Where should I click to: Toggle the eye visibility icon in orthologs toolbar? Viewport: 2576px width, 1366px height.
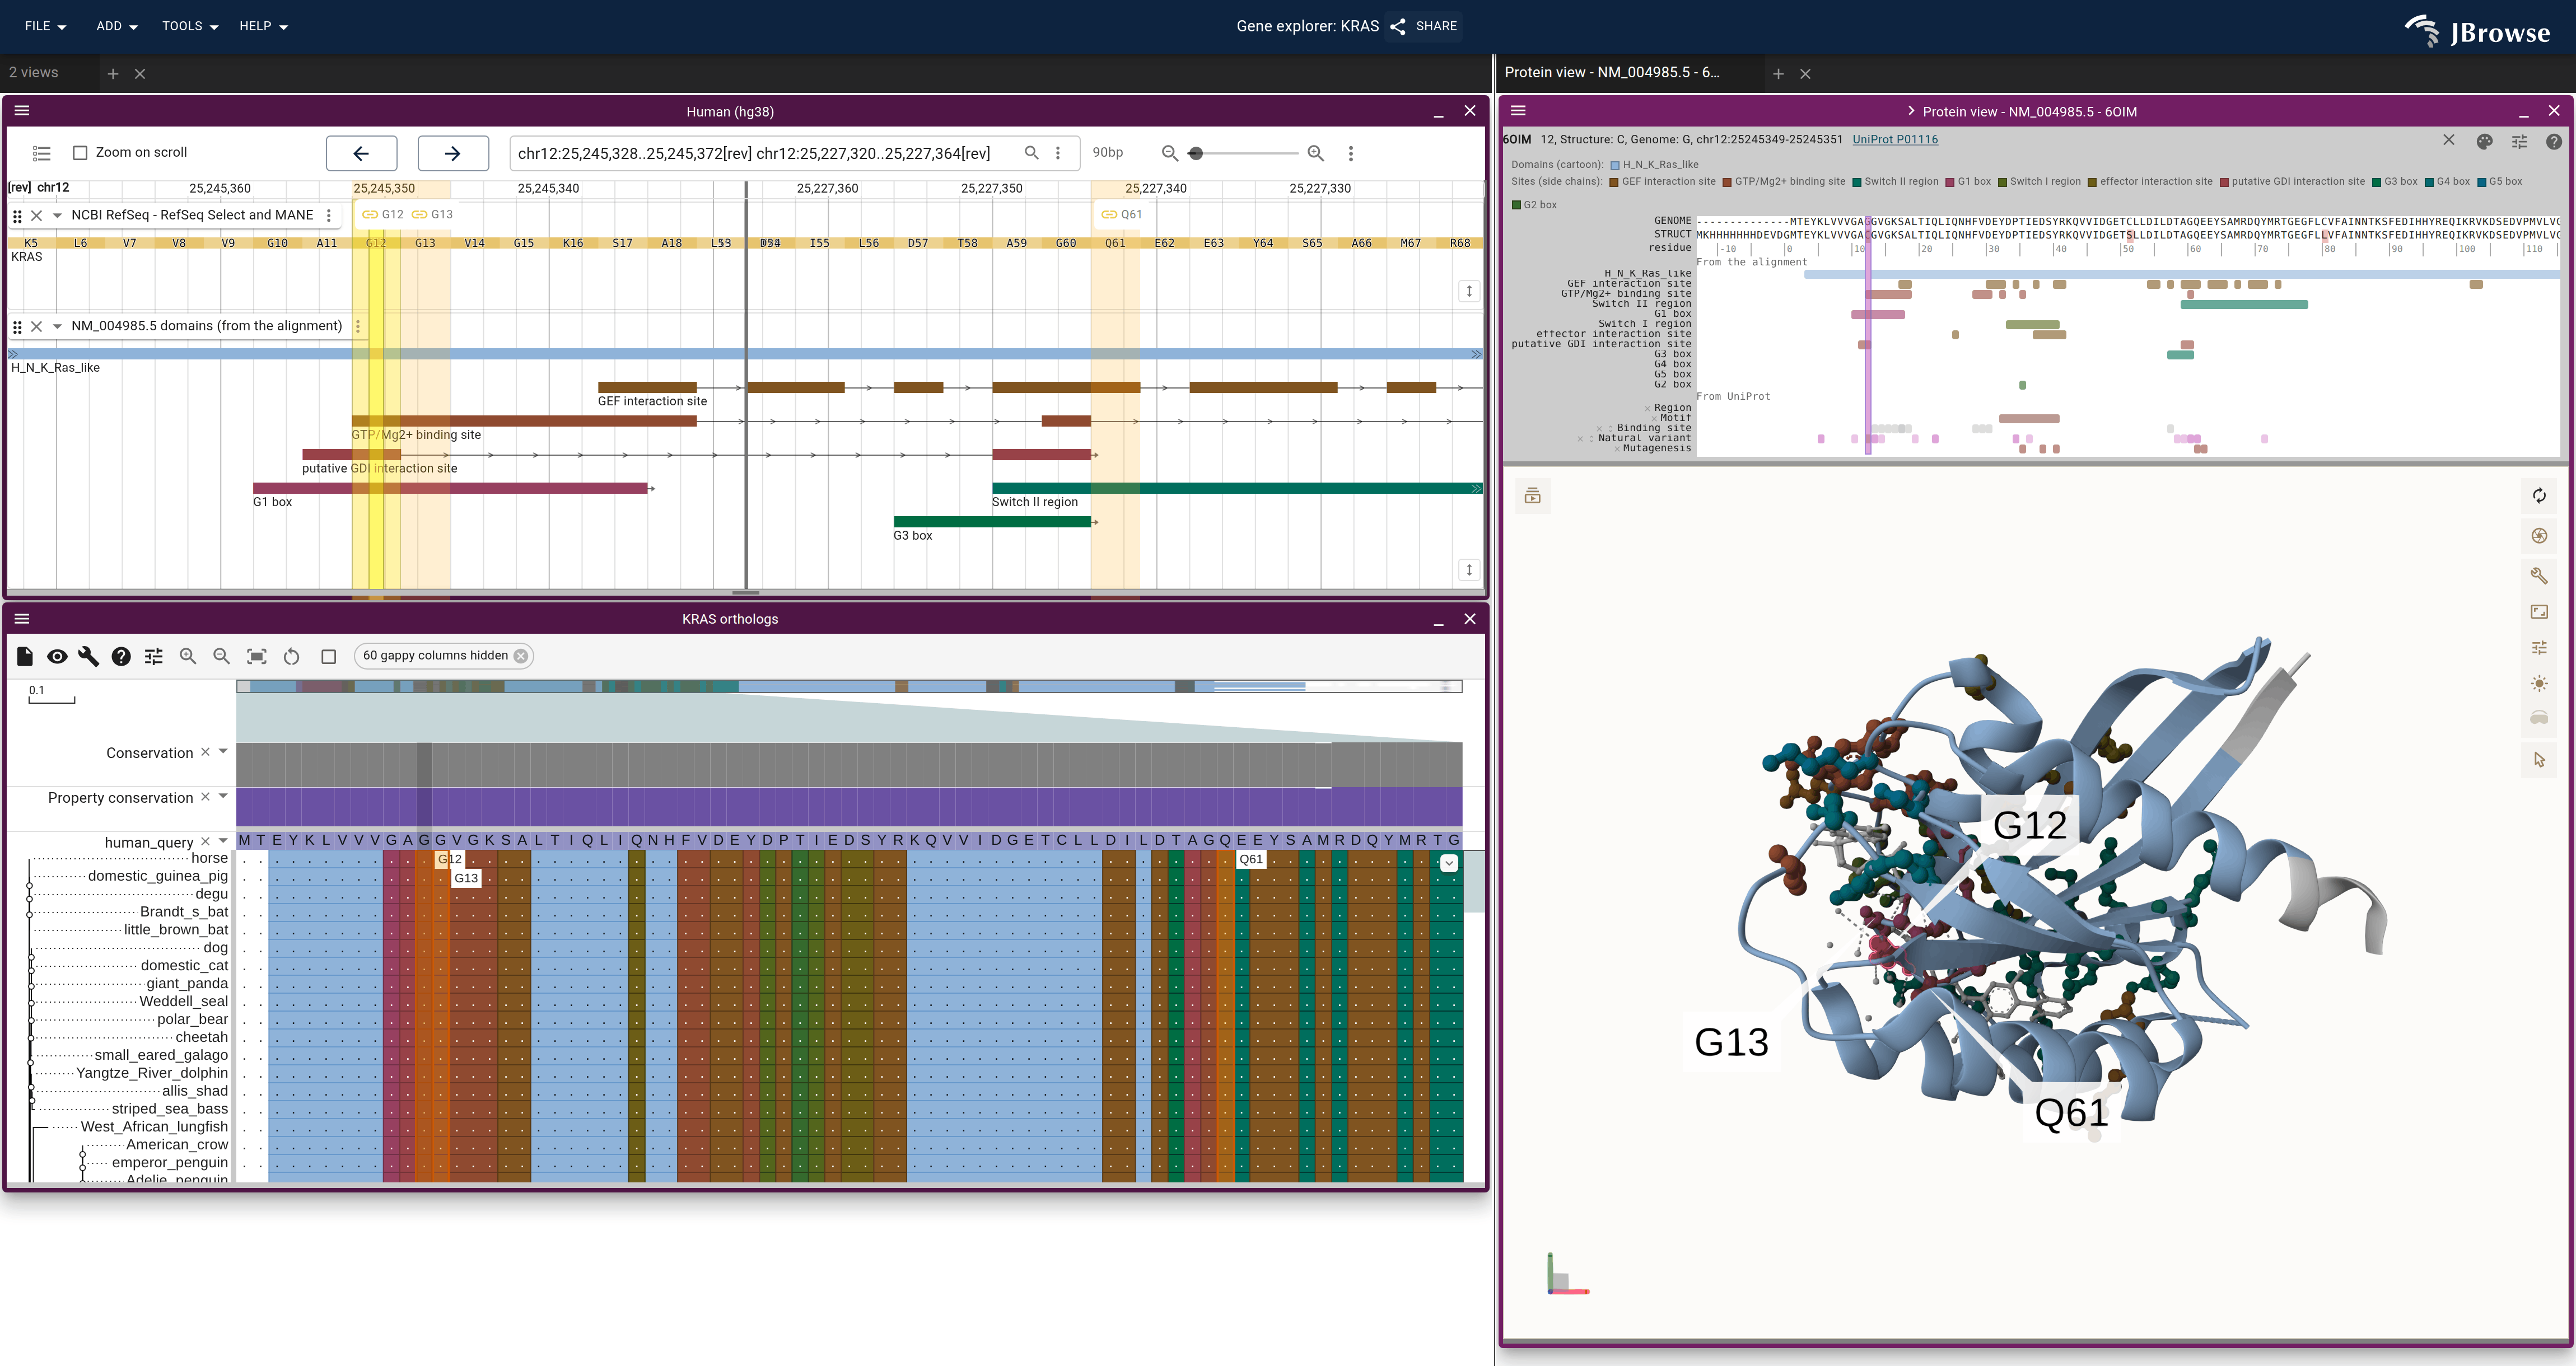coord(57,656)
